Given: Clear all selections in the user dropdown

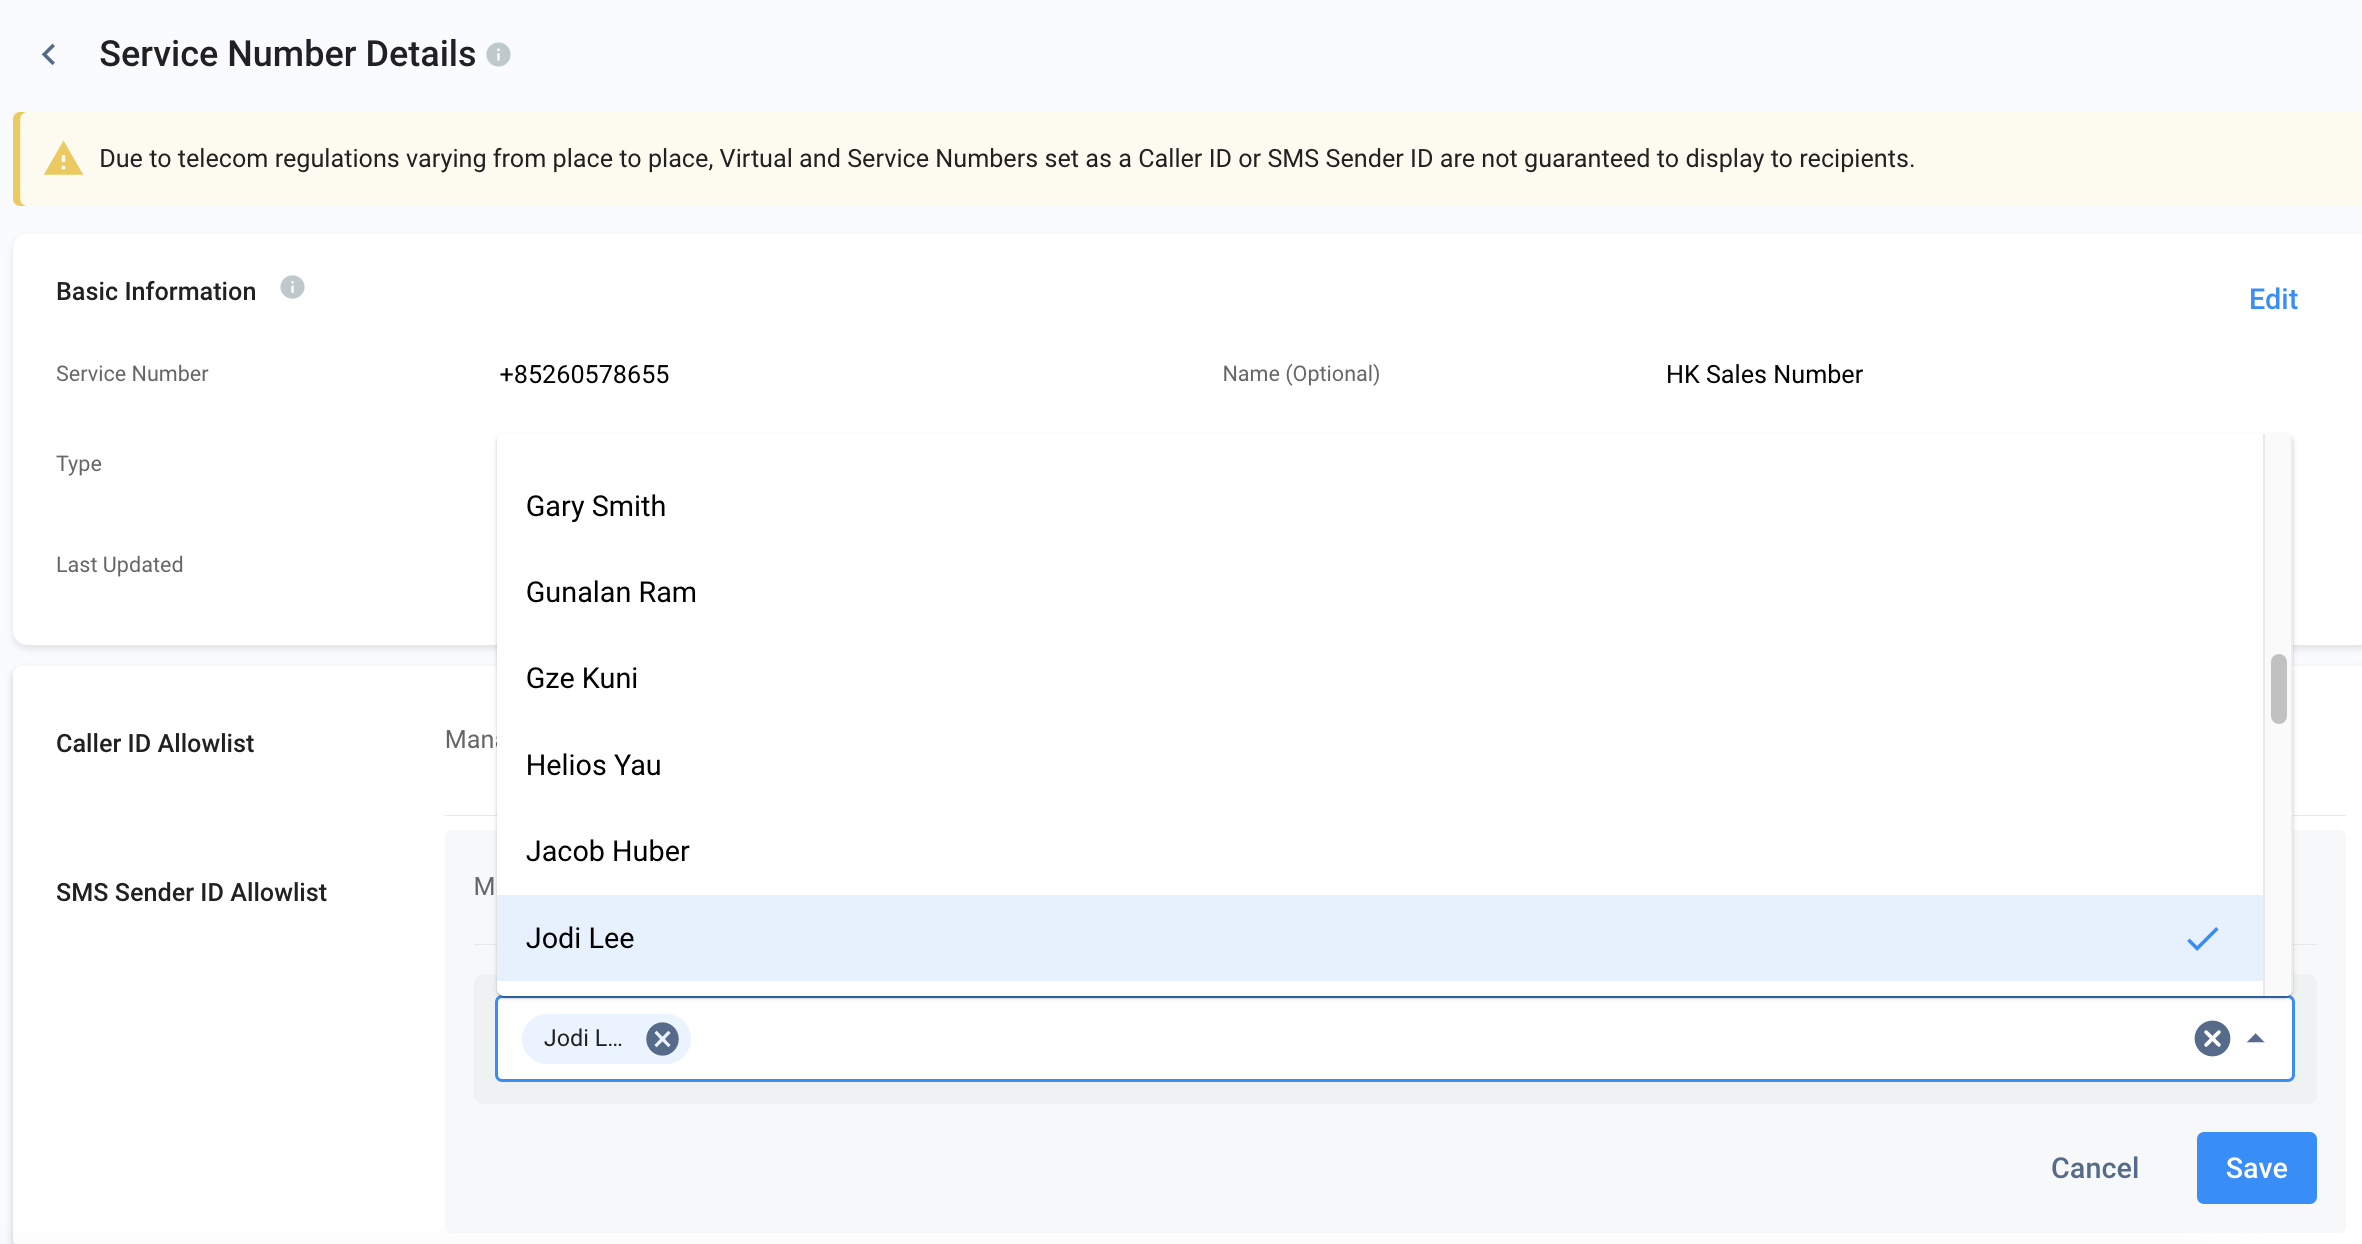Looking at the screenshot, I should coord(2212,1039).
